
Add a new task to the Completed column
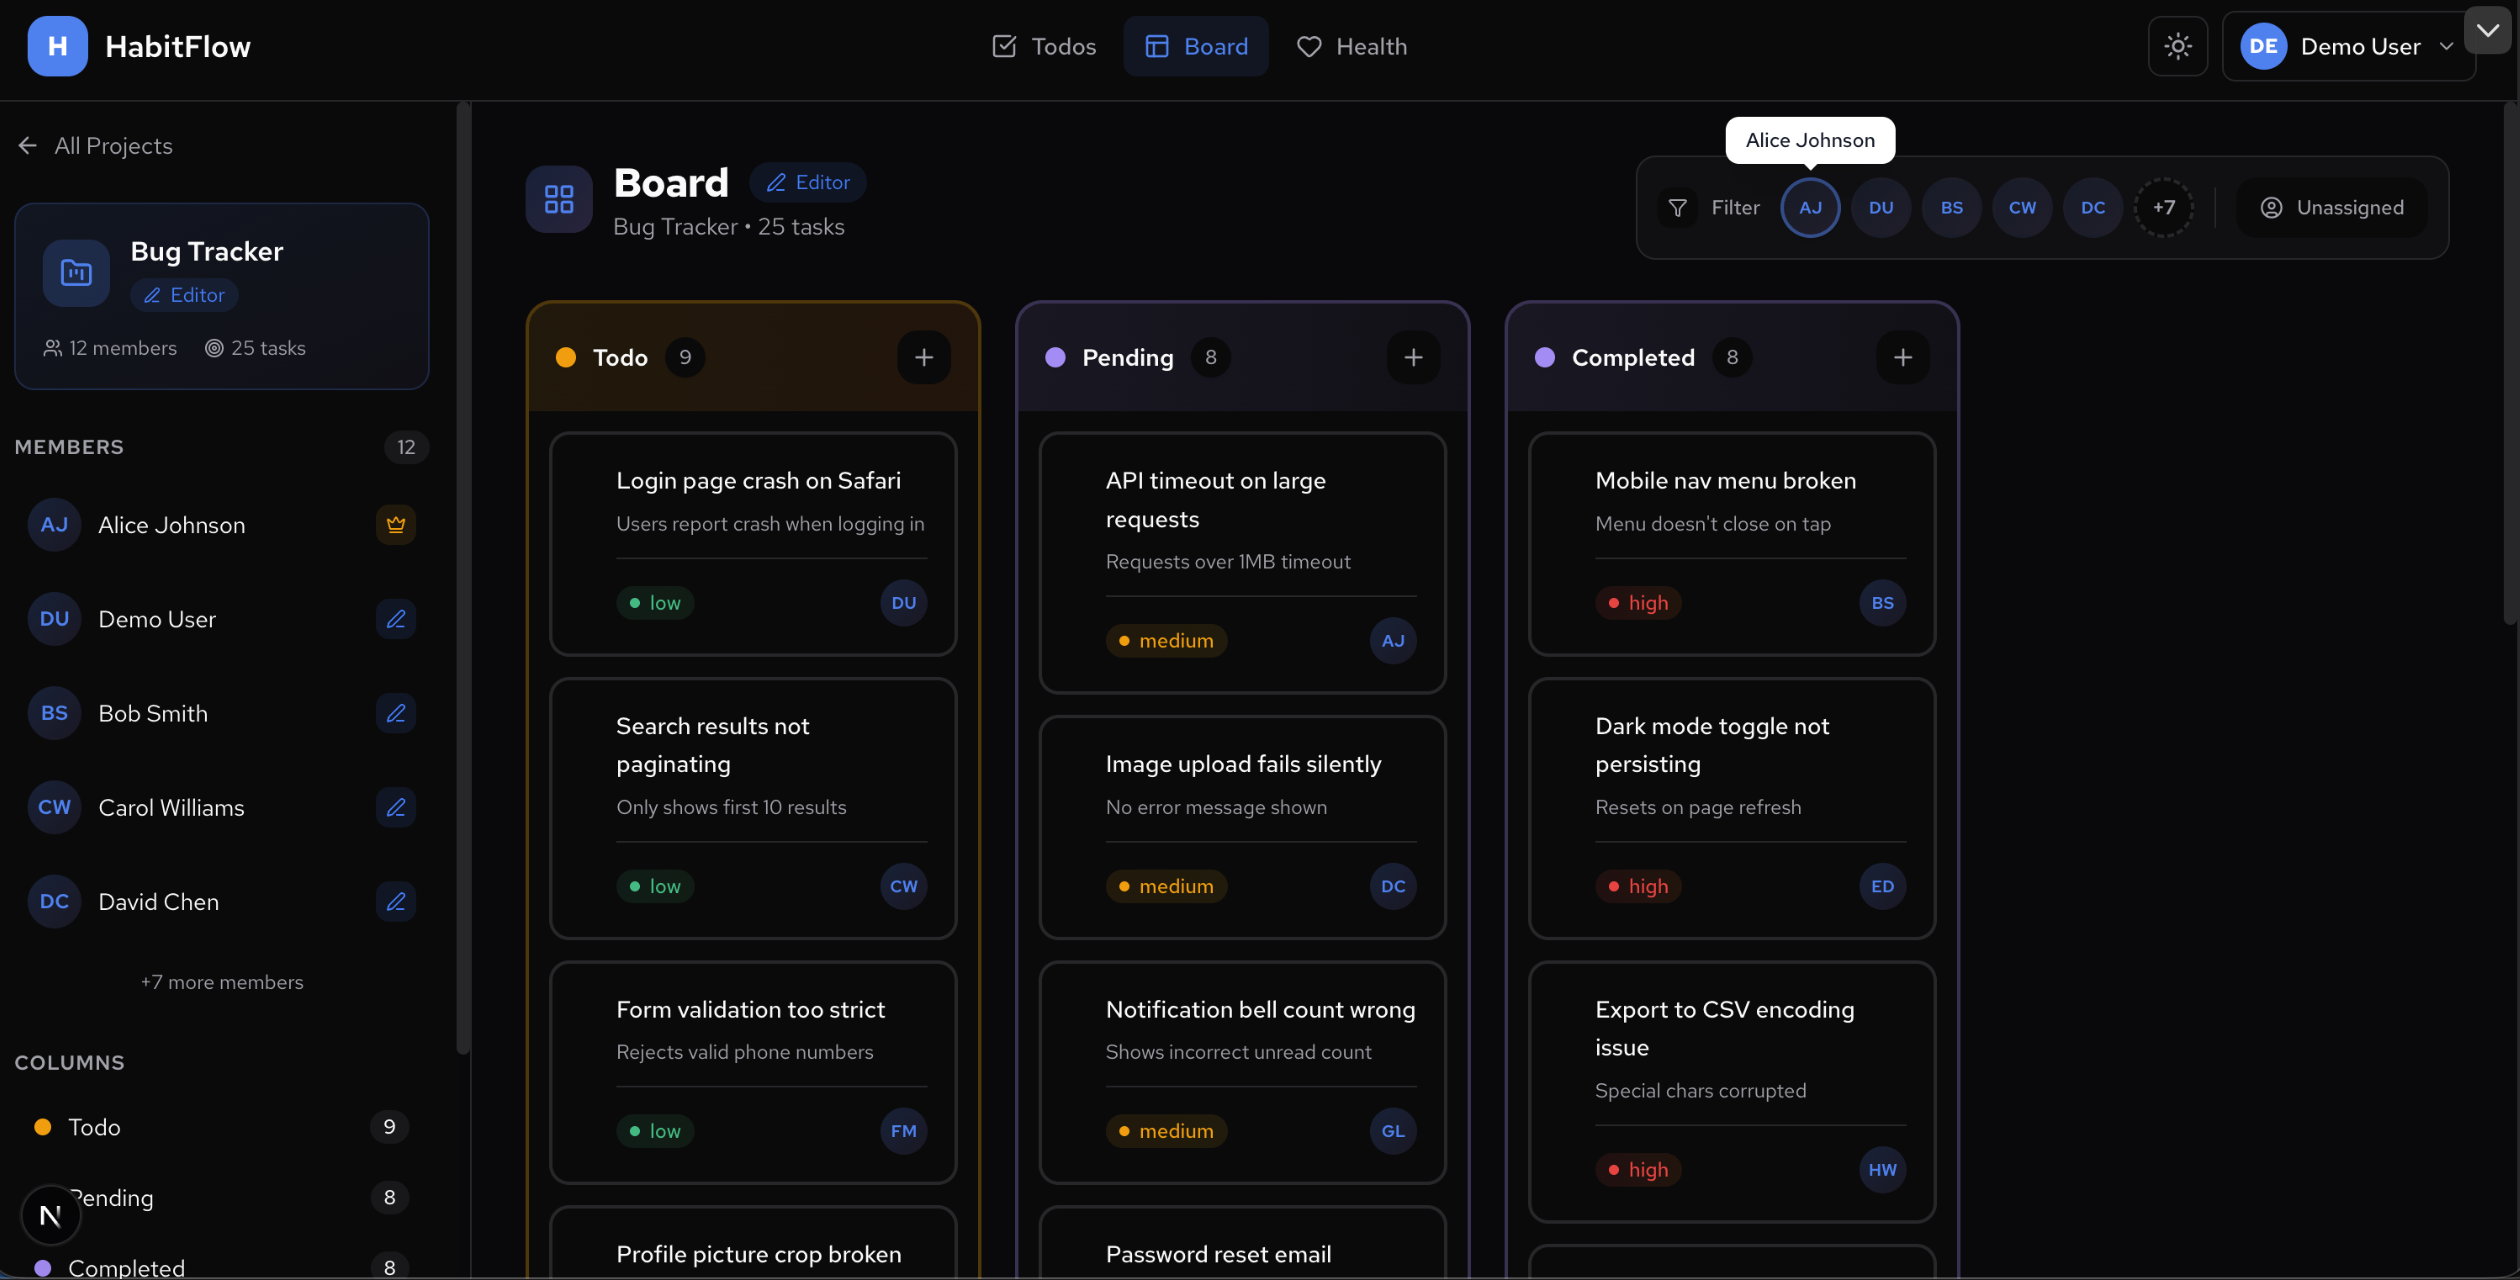[1902, 357]
